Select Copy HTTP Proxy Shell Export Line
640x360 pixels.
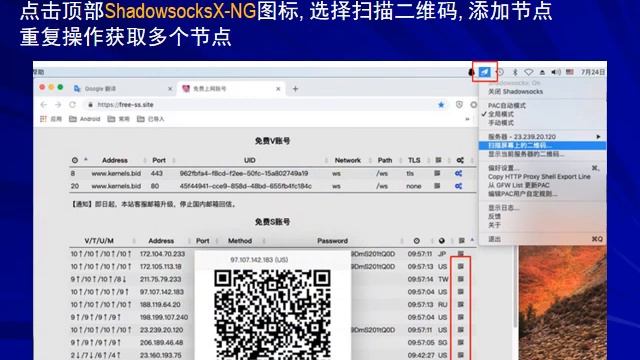coord(539,177)
